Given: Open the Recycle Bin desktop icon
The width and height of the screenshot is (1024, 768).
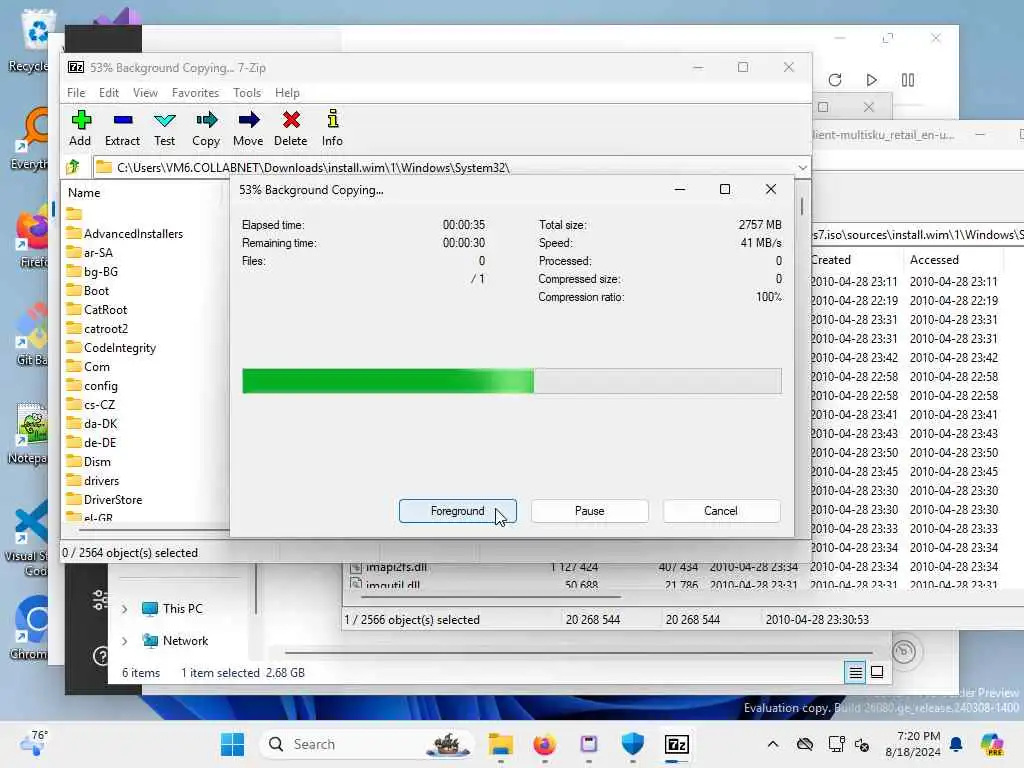Looking at the screenshot, I should (x=31, y=40).
